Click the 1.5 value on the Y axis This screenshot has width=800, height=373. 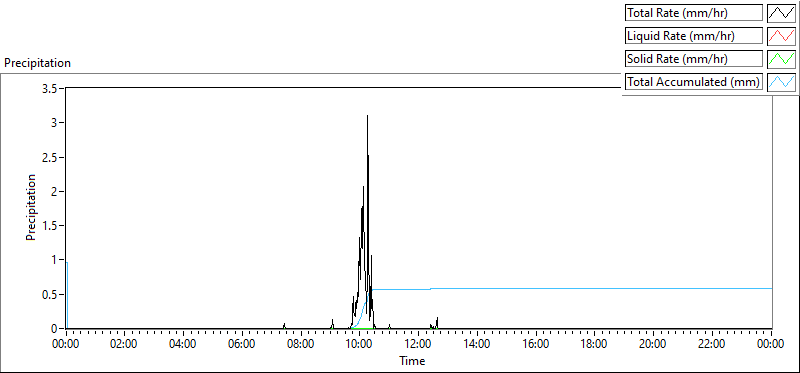(x=51, y=226)
